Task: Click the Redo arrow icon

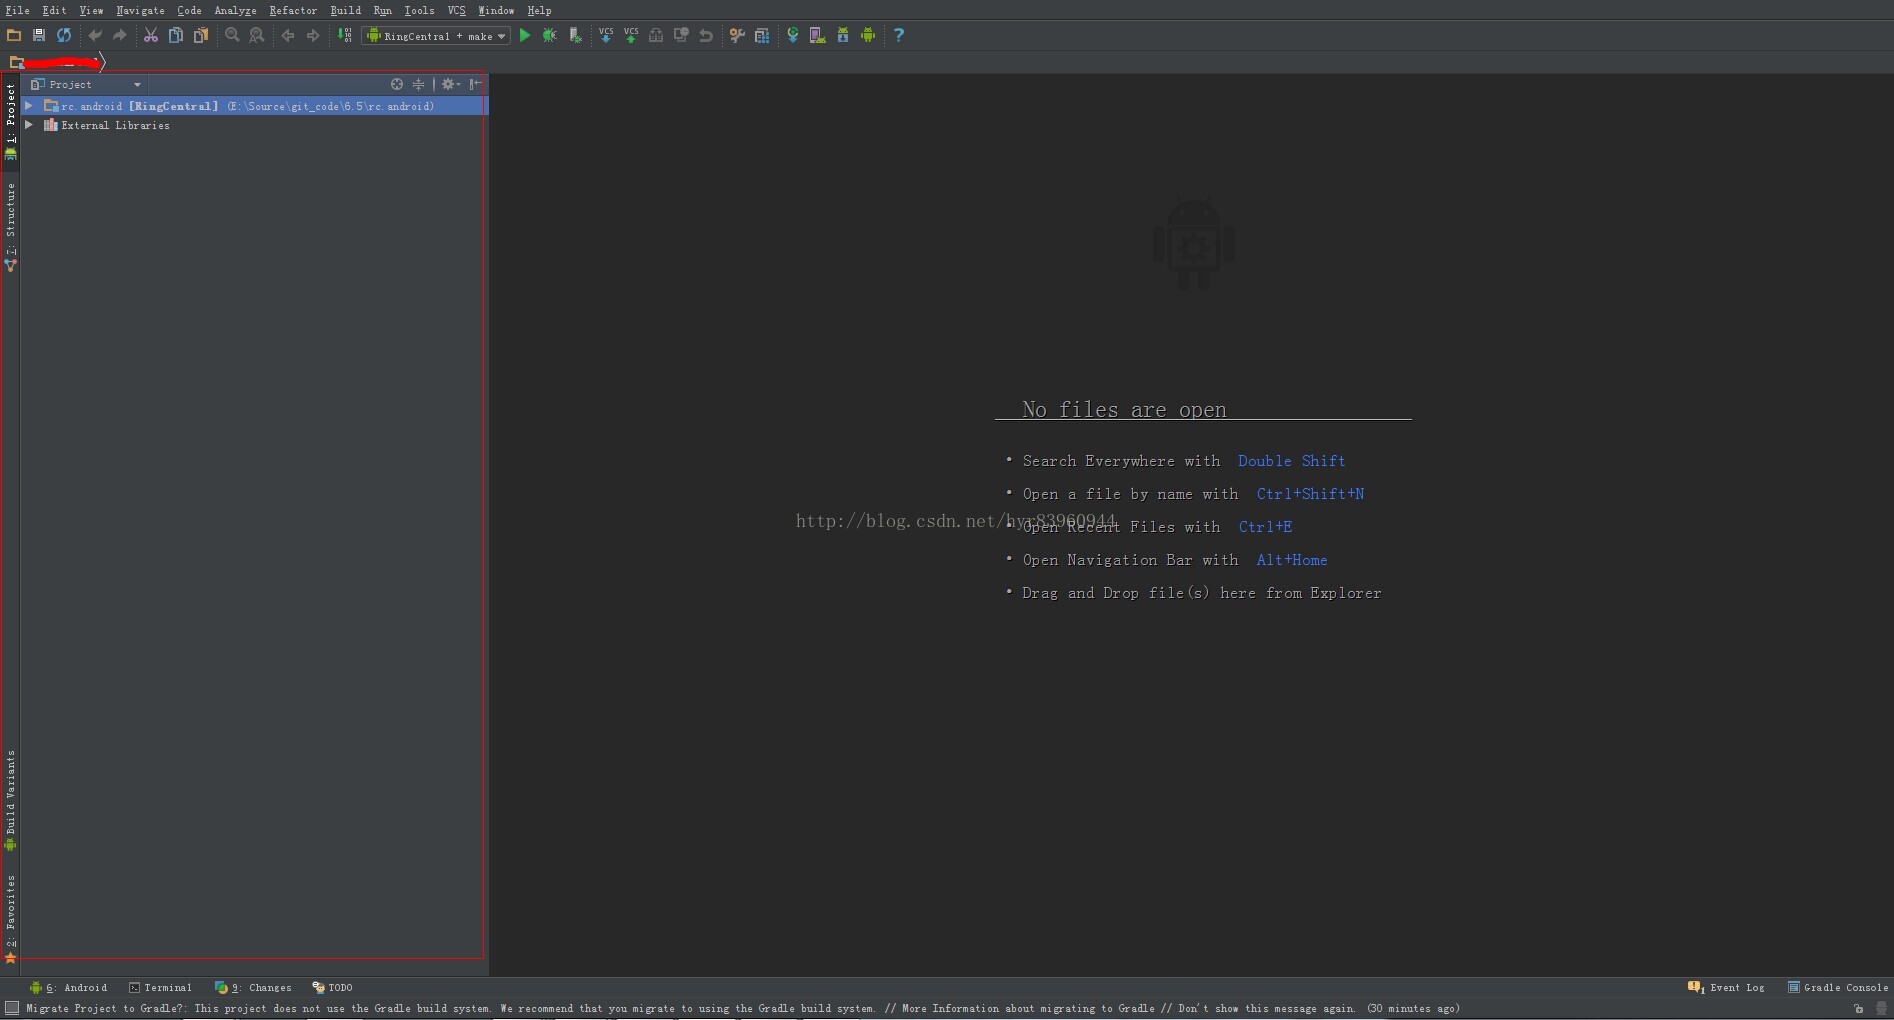Action: click(x=120, y=35)
